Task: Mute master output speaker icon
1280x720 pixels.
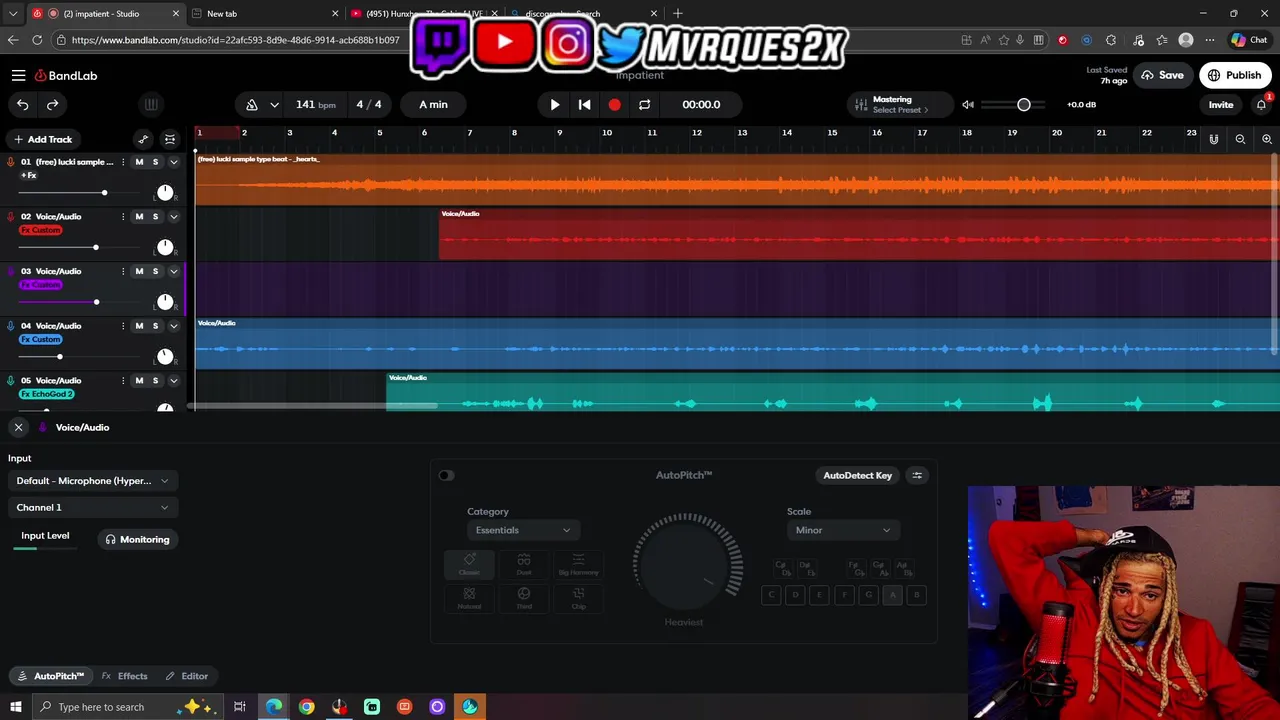Action: 968,104
